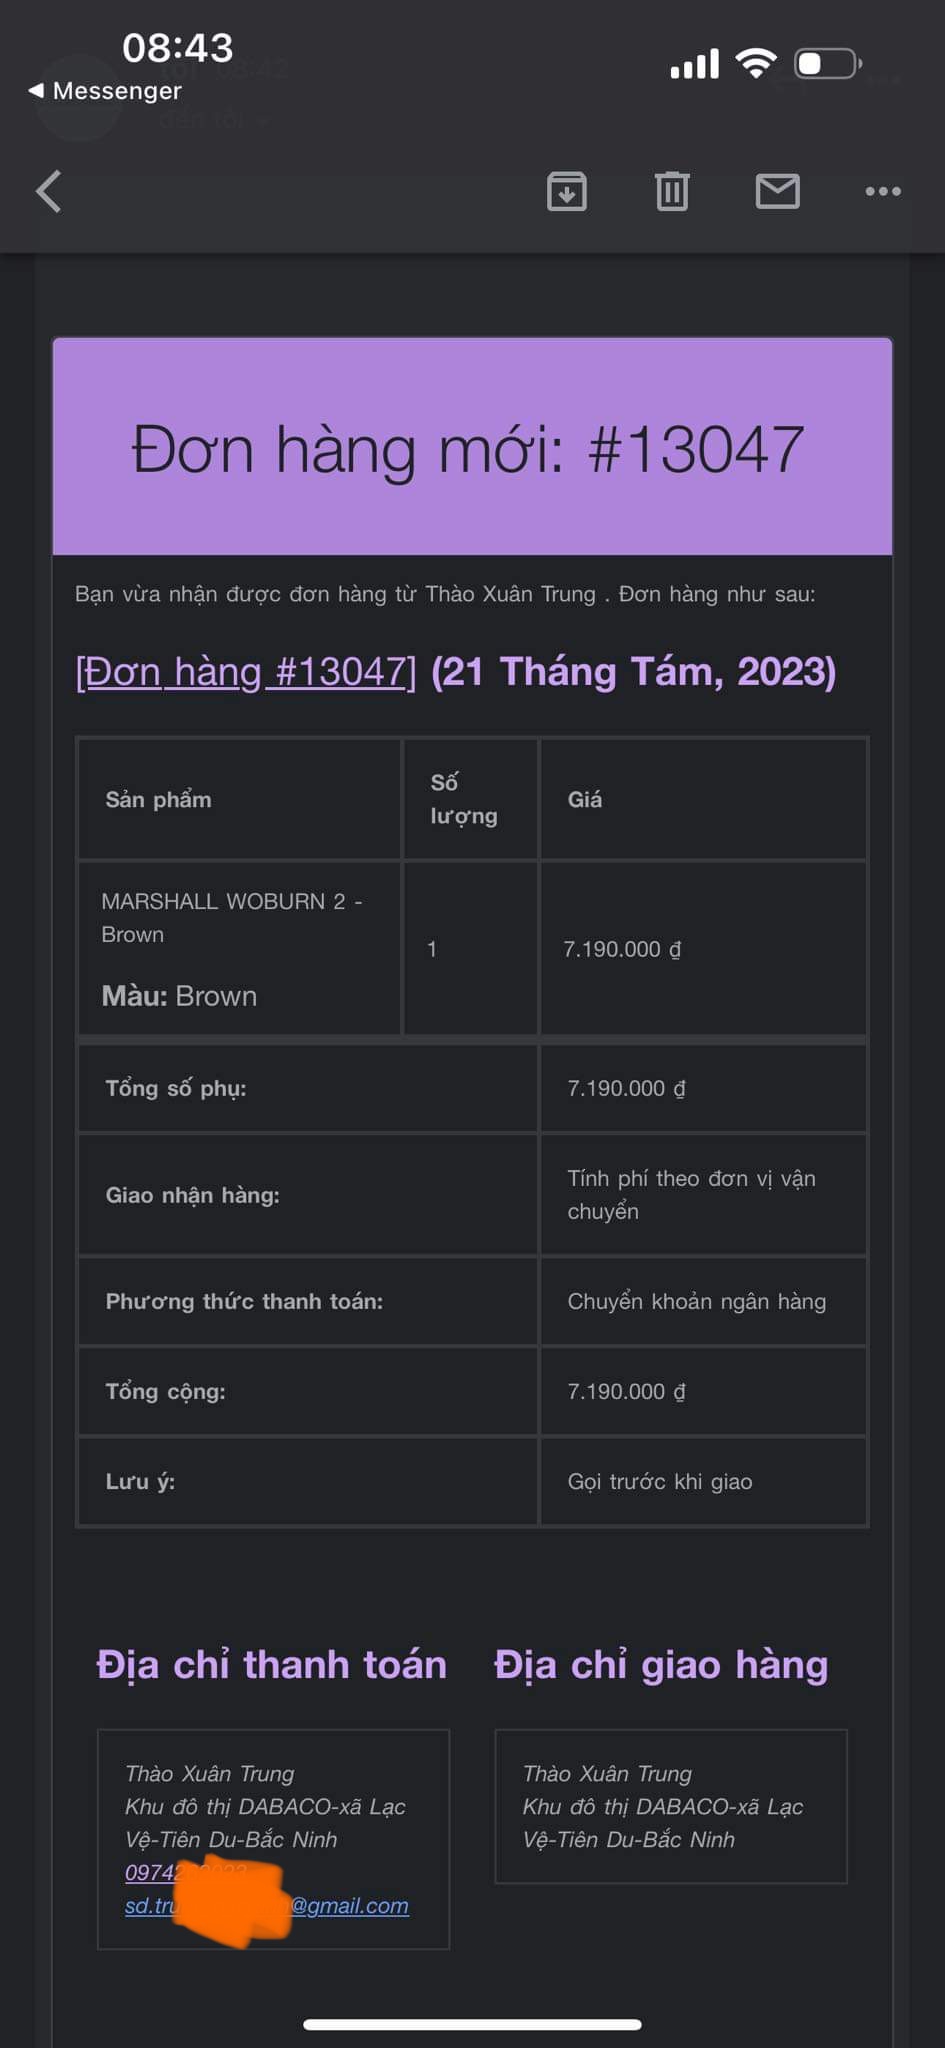Delete the email using trash icon
Screen dimensions: 945x2048
[x=672, y=191]
